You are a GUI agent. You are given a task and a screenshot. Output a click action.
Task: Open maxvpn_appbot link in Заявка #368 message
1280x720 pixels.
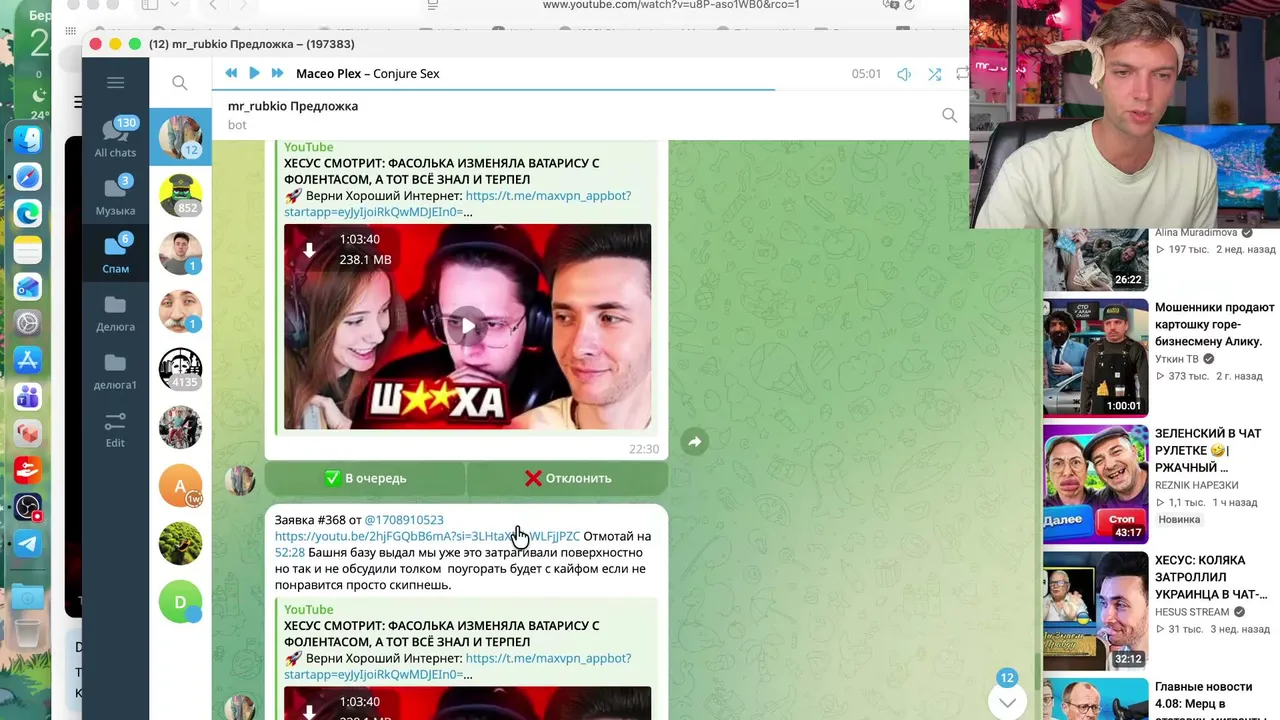tap(458, 666)
